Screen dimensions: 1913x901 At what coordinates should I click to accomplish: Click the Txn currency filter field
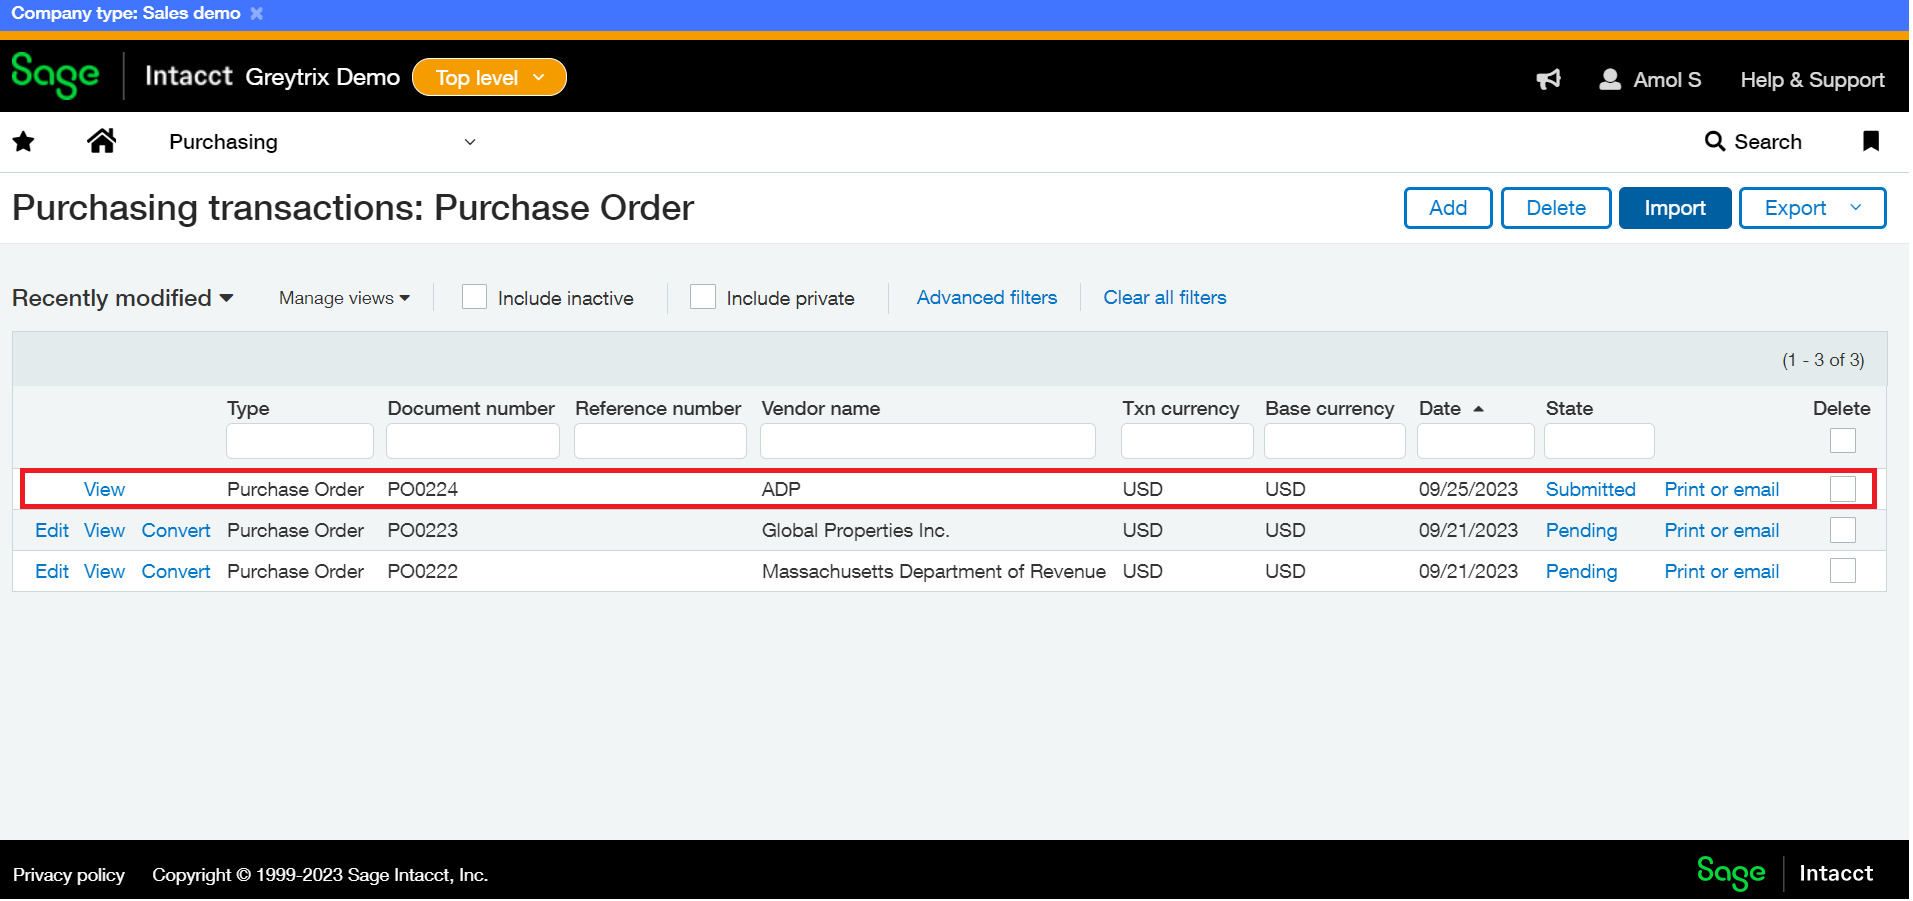coord(1187,441)
